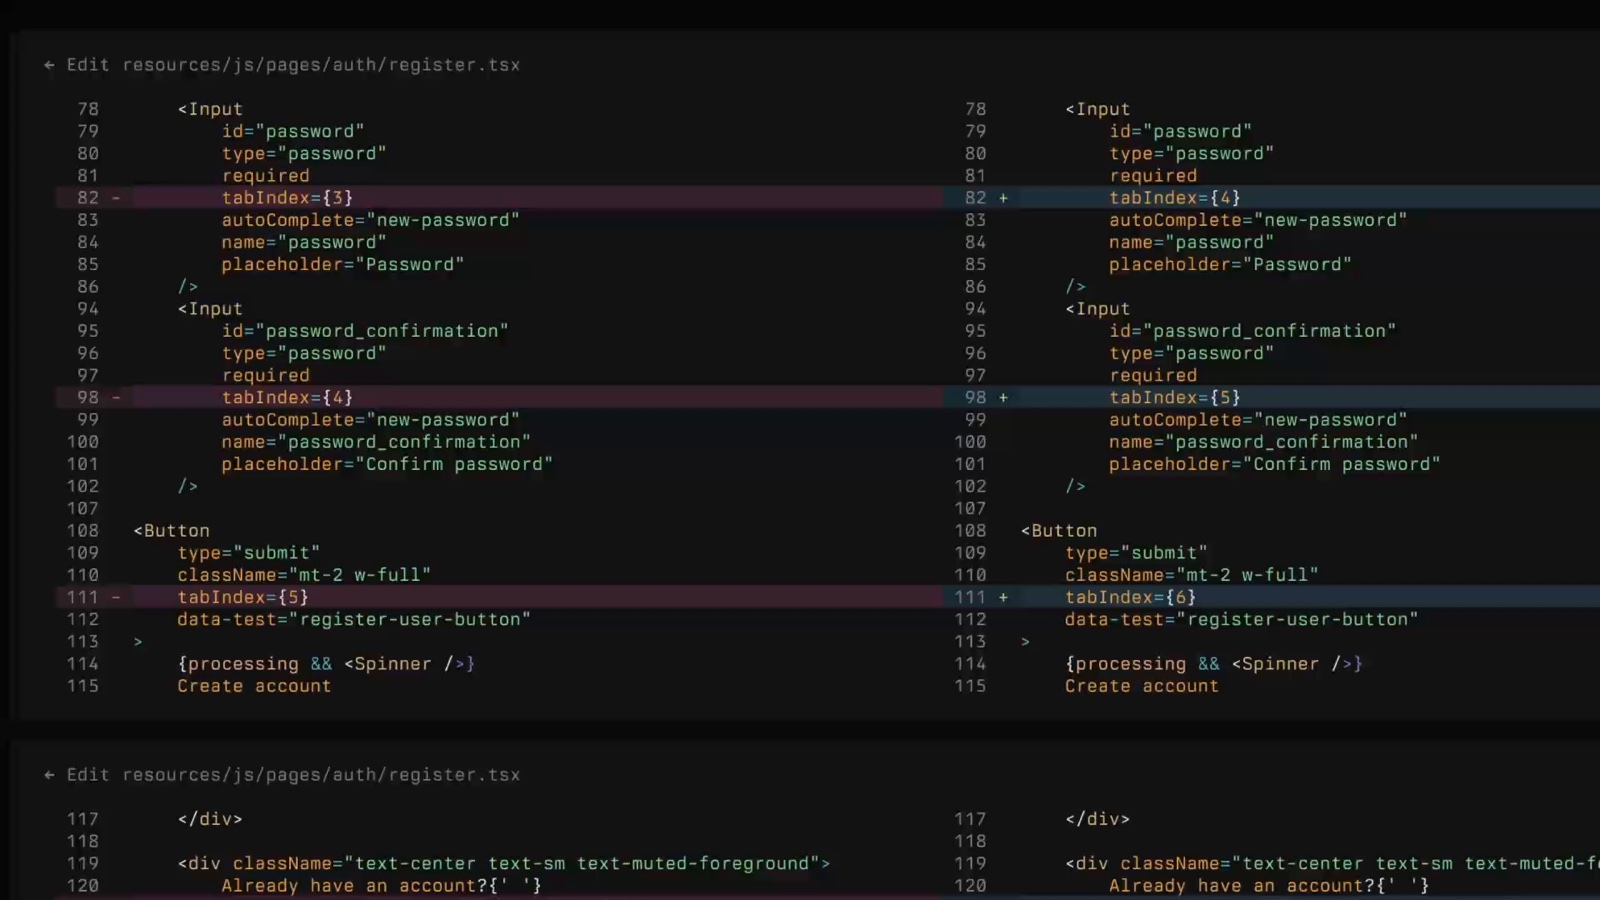
Task: Click the back arrow beside the upper Edit register.tsx header
Action: tap(49, 65)
